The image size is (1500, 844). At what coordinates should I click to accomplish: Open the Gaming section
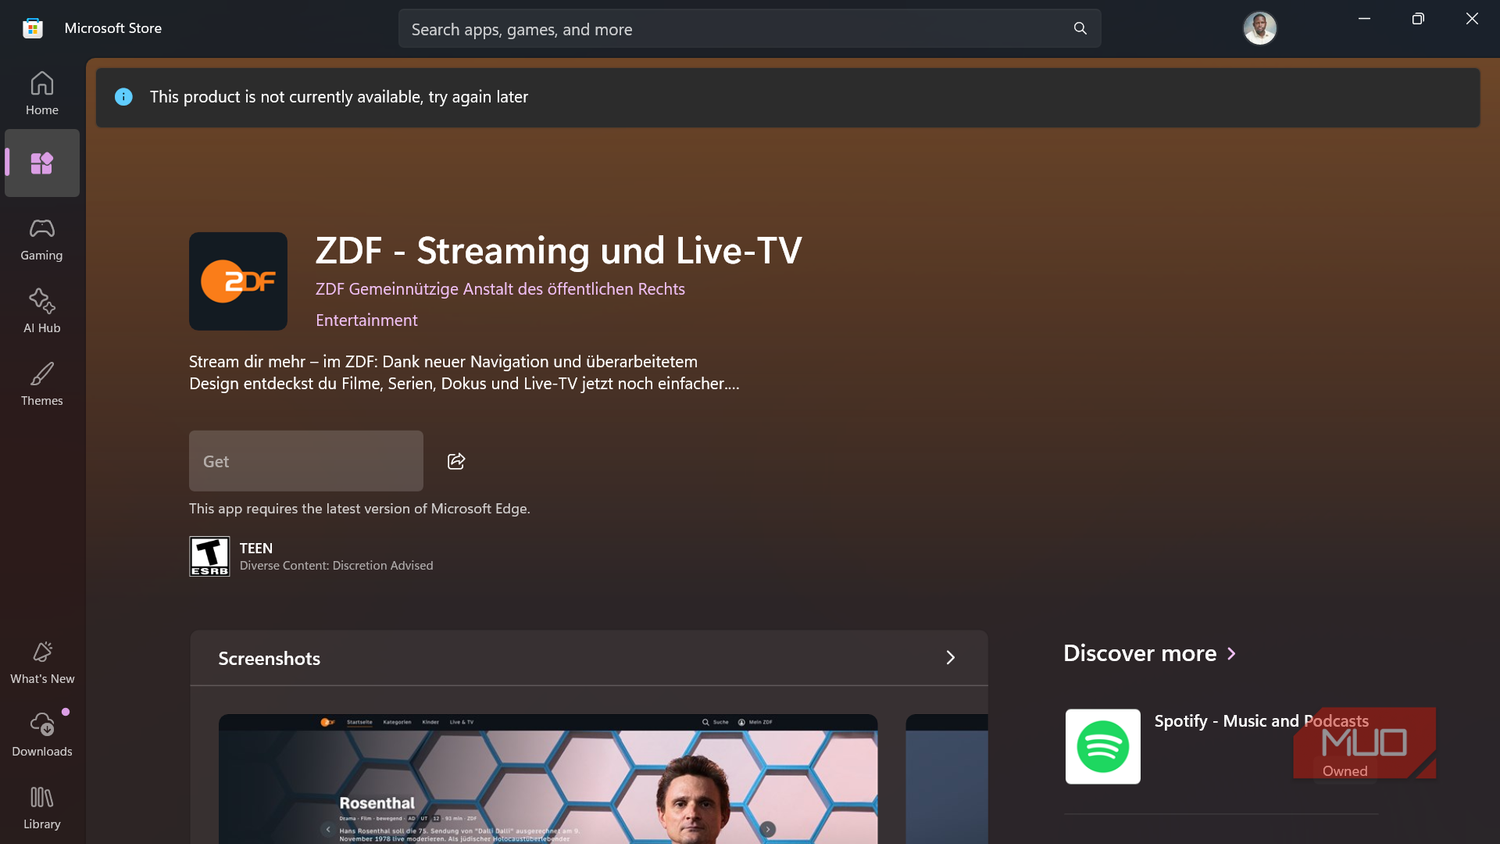click(x=42, y=240)
